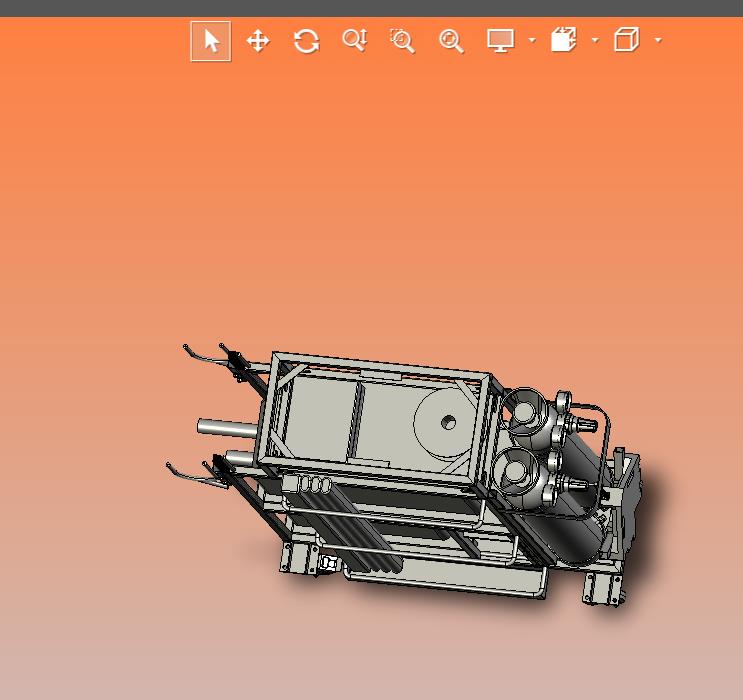Expand the section view dropdown arrow
Screen dimensions: 743x700
pyautogui.click(x=596, y=41)
